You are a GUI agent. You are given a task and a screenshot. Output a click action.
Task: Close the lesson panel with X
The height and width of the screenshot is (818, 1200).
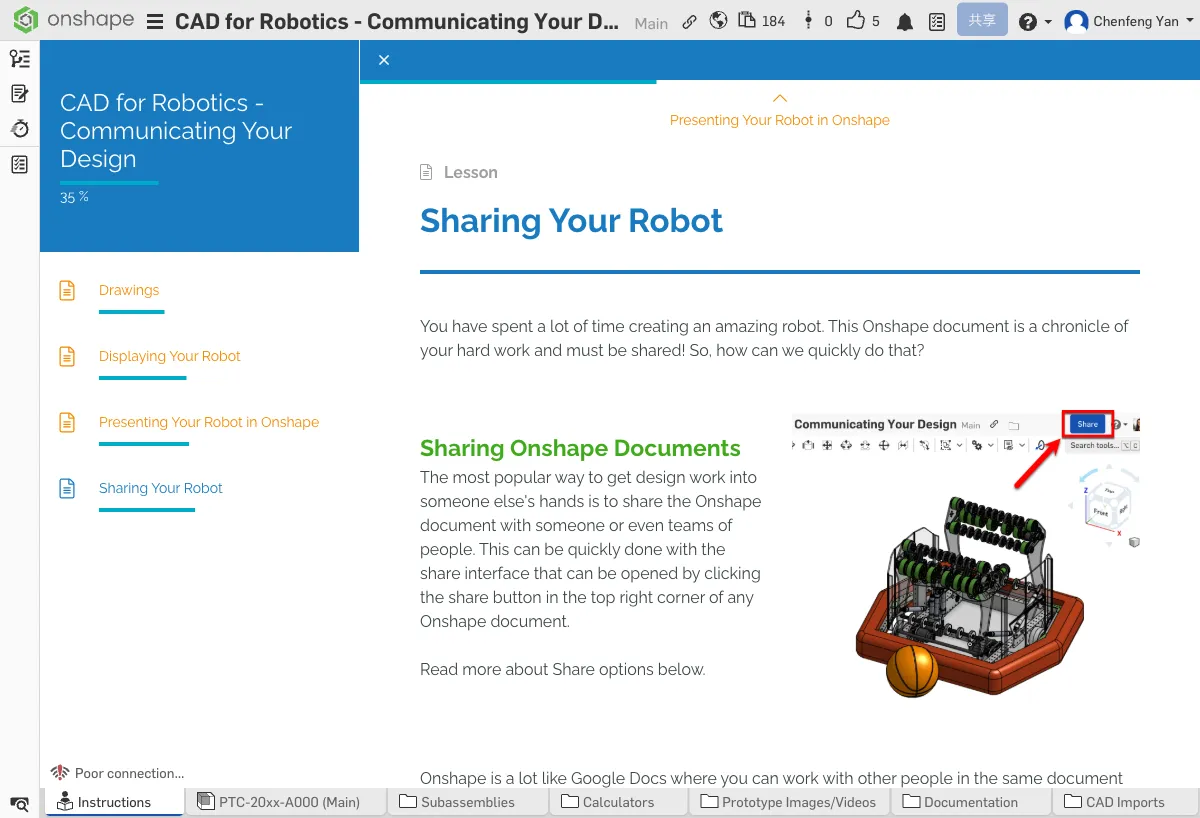tap(384, 60)
